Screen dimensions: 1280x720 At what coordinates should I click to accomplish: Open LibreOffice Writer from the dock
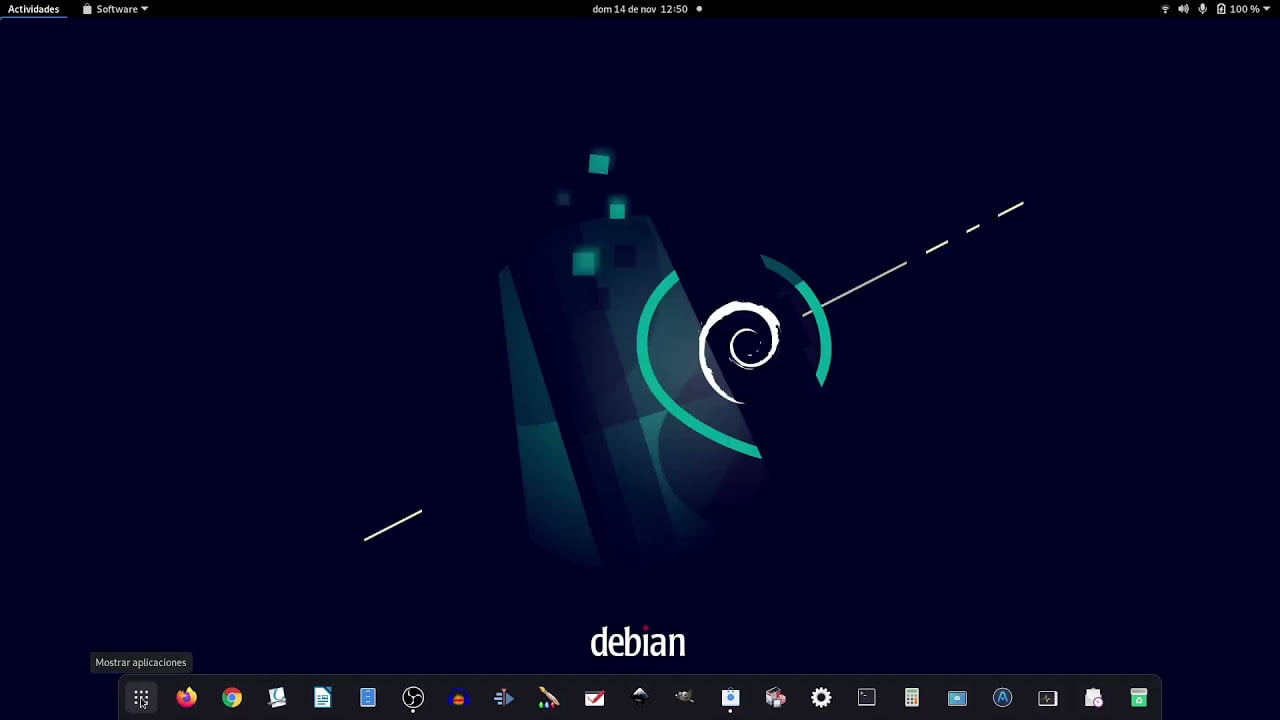click(x=322, y=698)
